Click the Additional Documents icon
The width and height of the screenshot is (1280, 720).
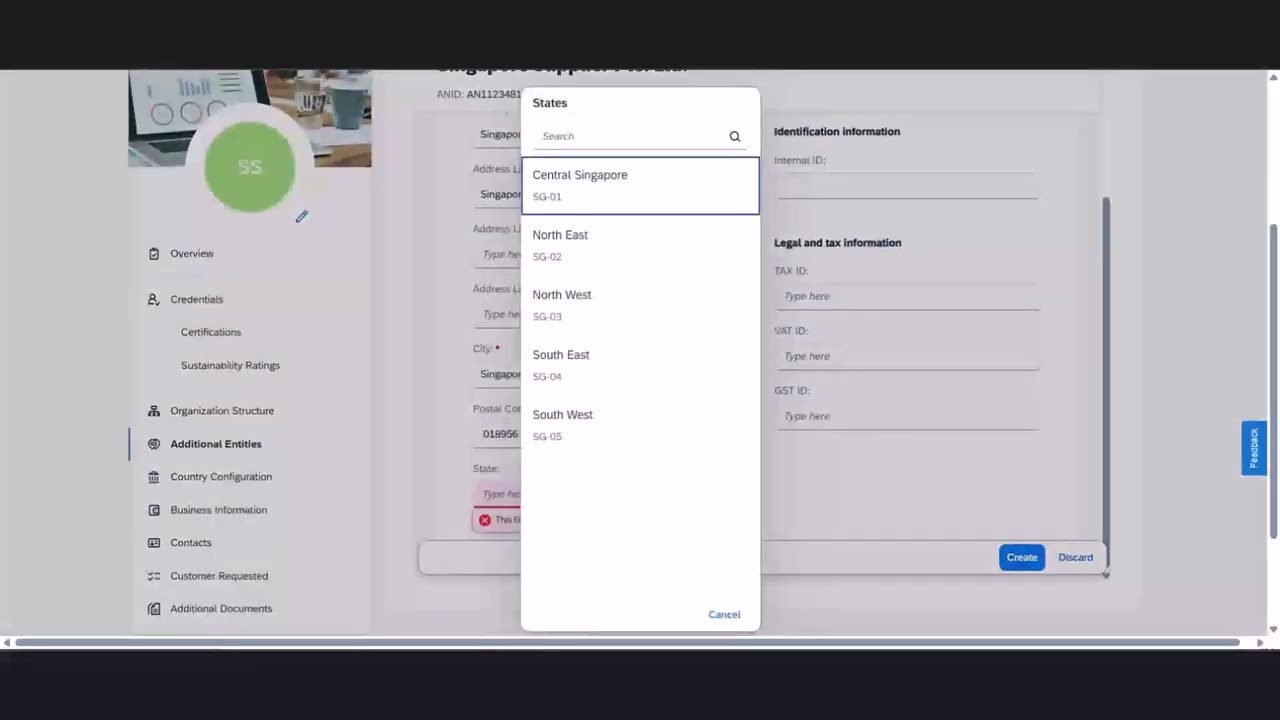pyautogui.click(x=153, y=609)
